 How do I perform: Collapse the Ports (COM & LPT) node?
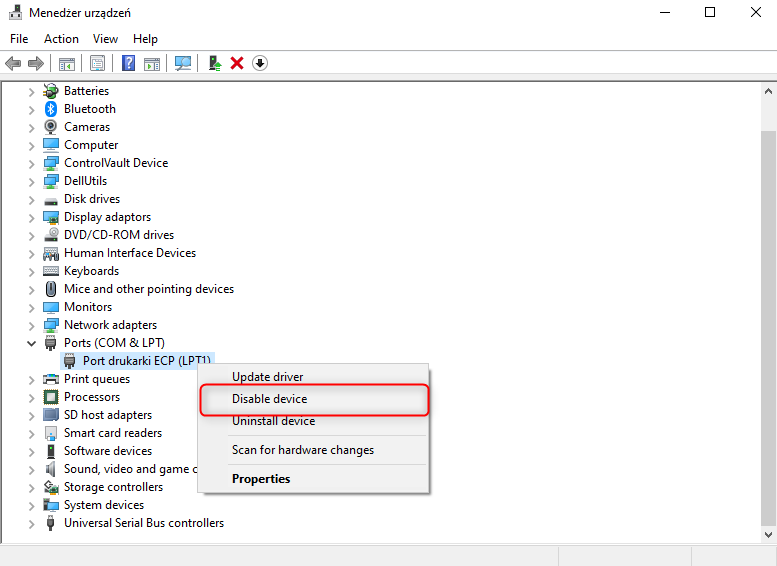[x=31, y=343]
